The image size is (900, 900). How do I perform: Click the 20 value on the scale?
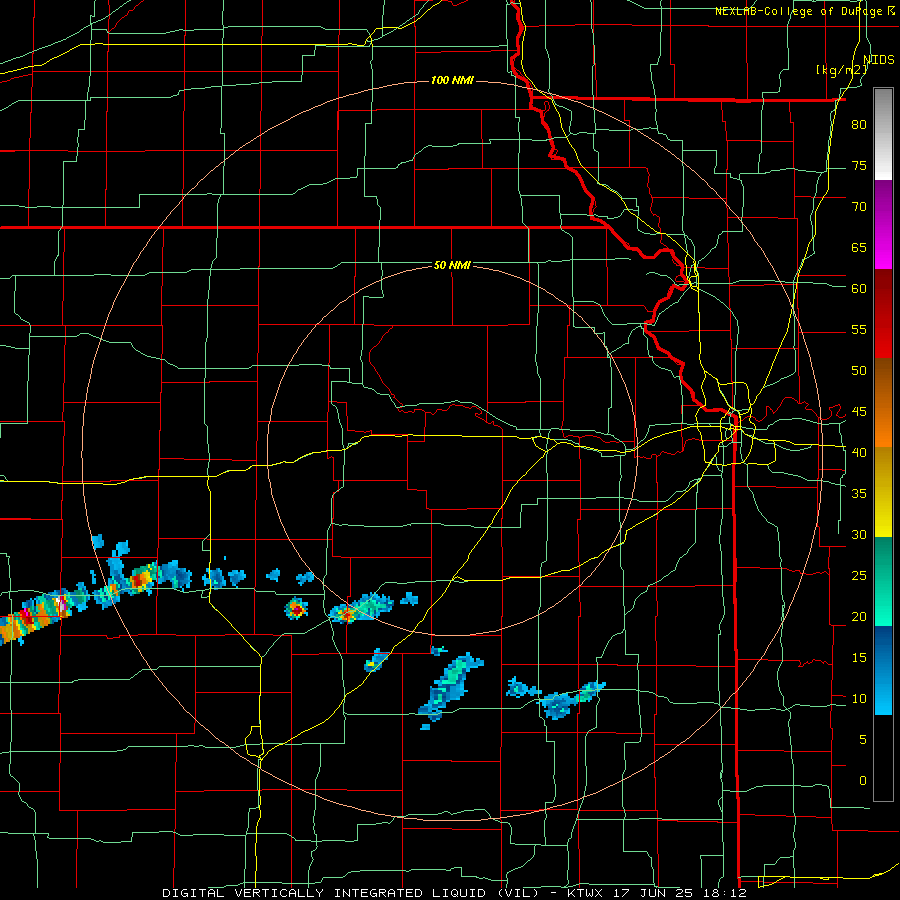[x=859, y=616]
